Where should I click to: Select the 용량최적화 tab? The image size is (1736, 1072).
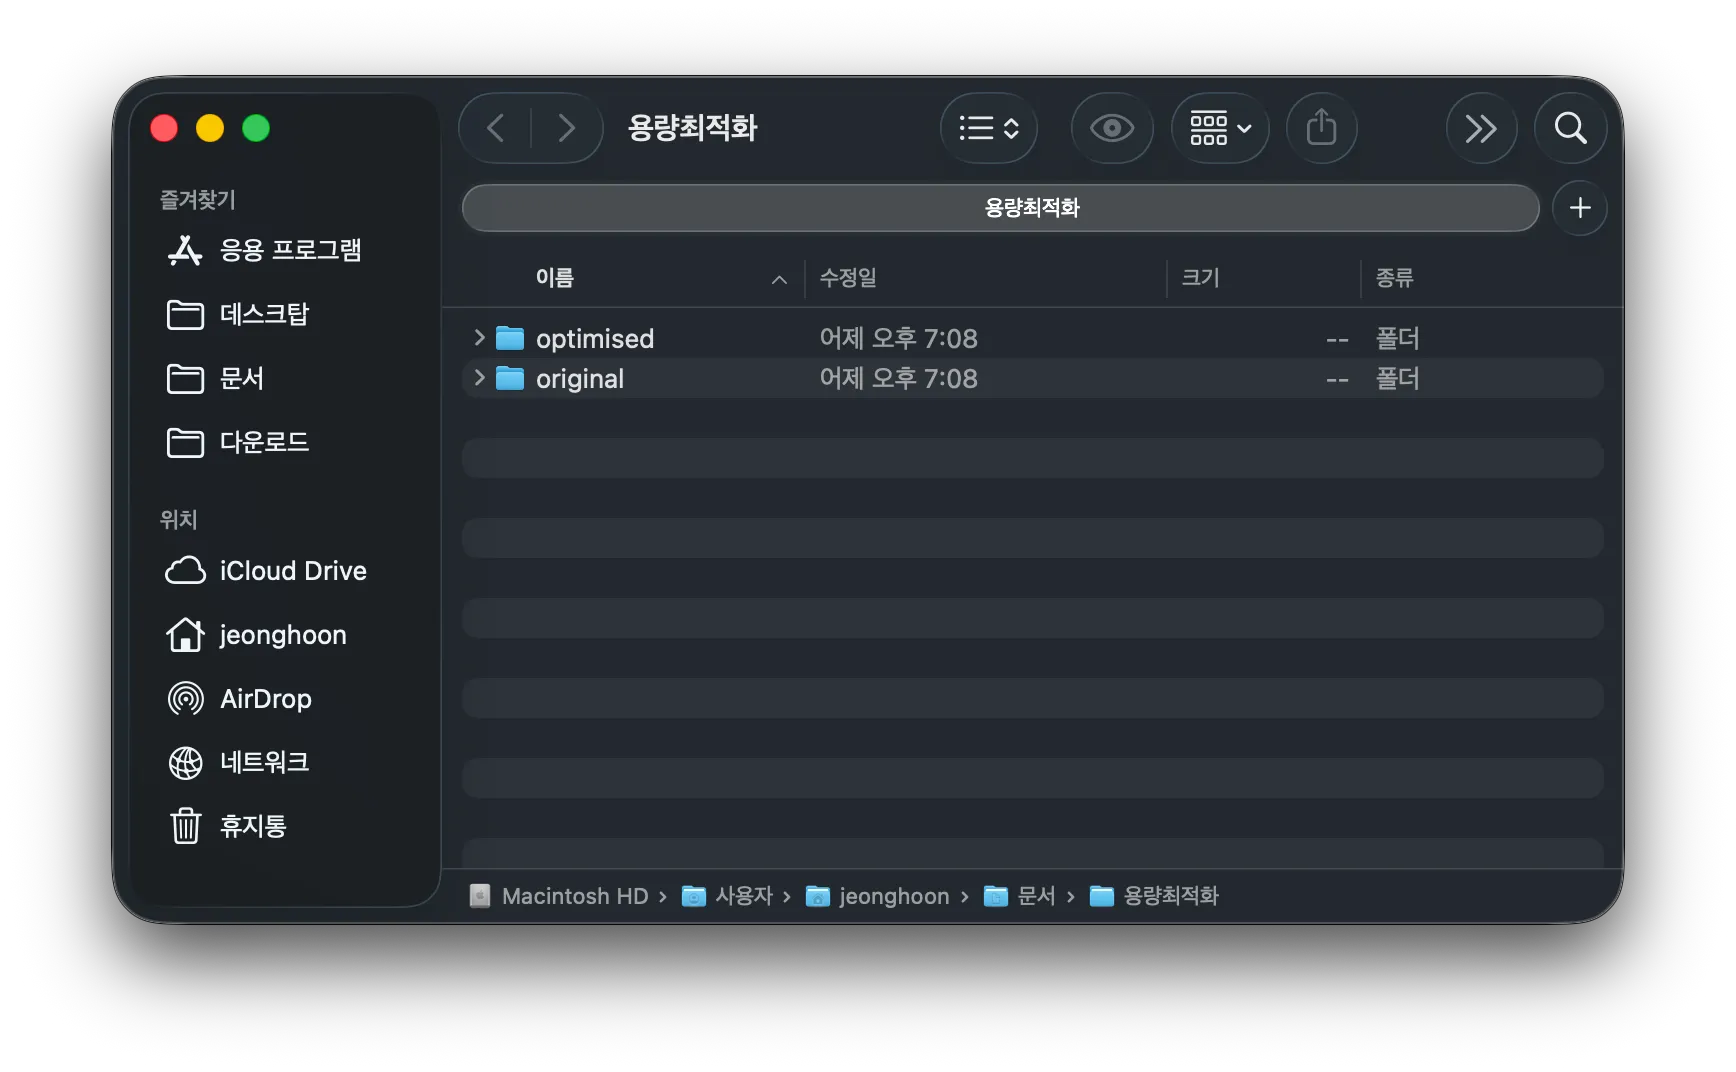pyautogui.click(x=1000, y=208)
